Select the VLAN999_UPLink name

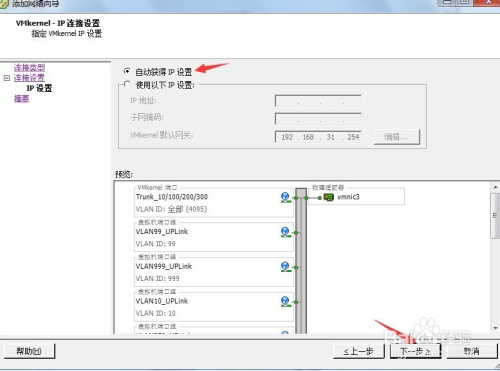pyautogui.click(x=164, y=266)
